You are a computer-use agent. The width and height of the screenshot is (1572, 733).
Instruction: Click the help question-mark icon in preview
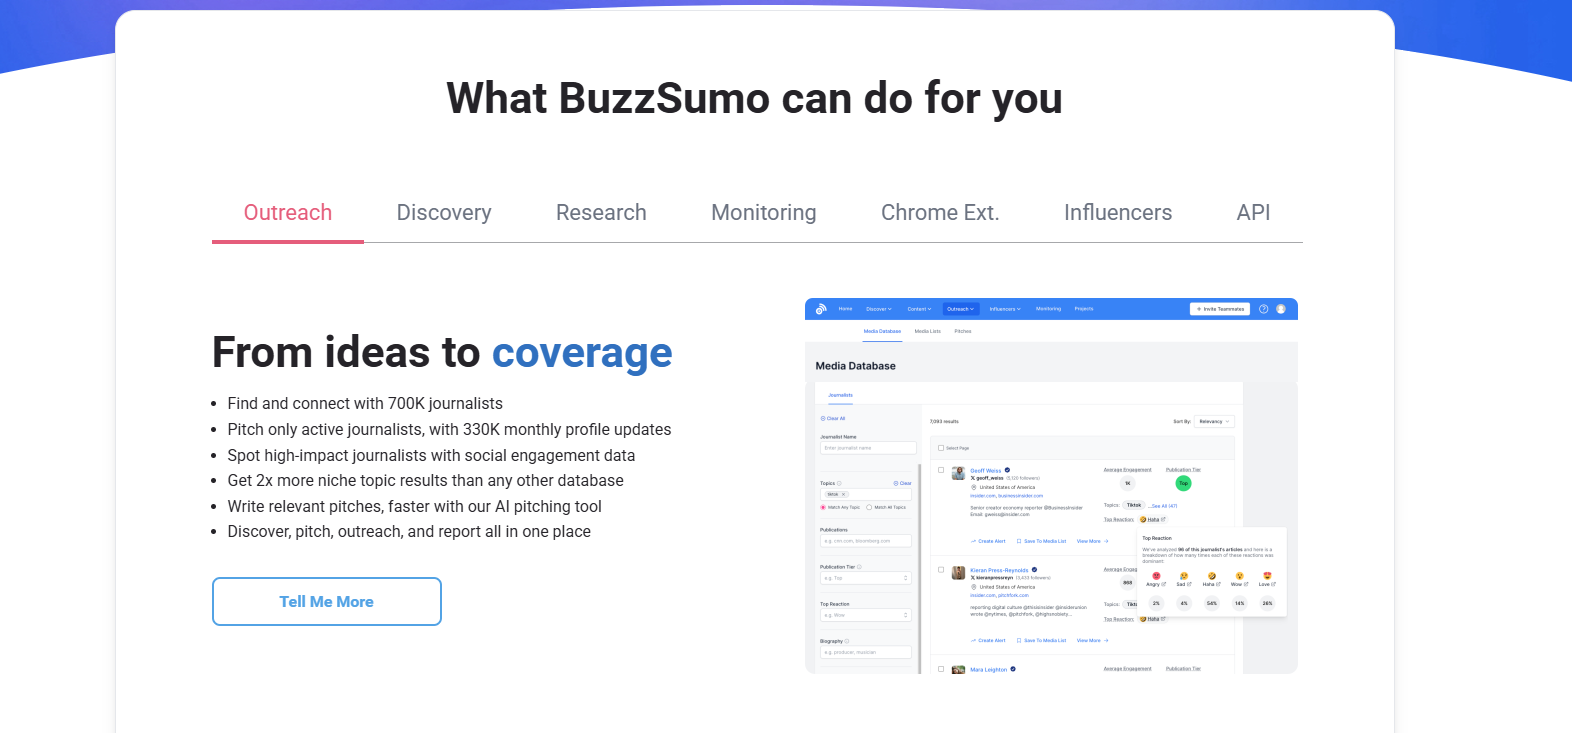click(x=1263, y=309)
